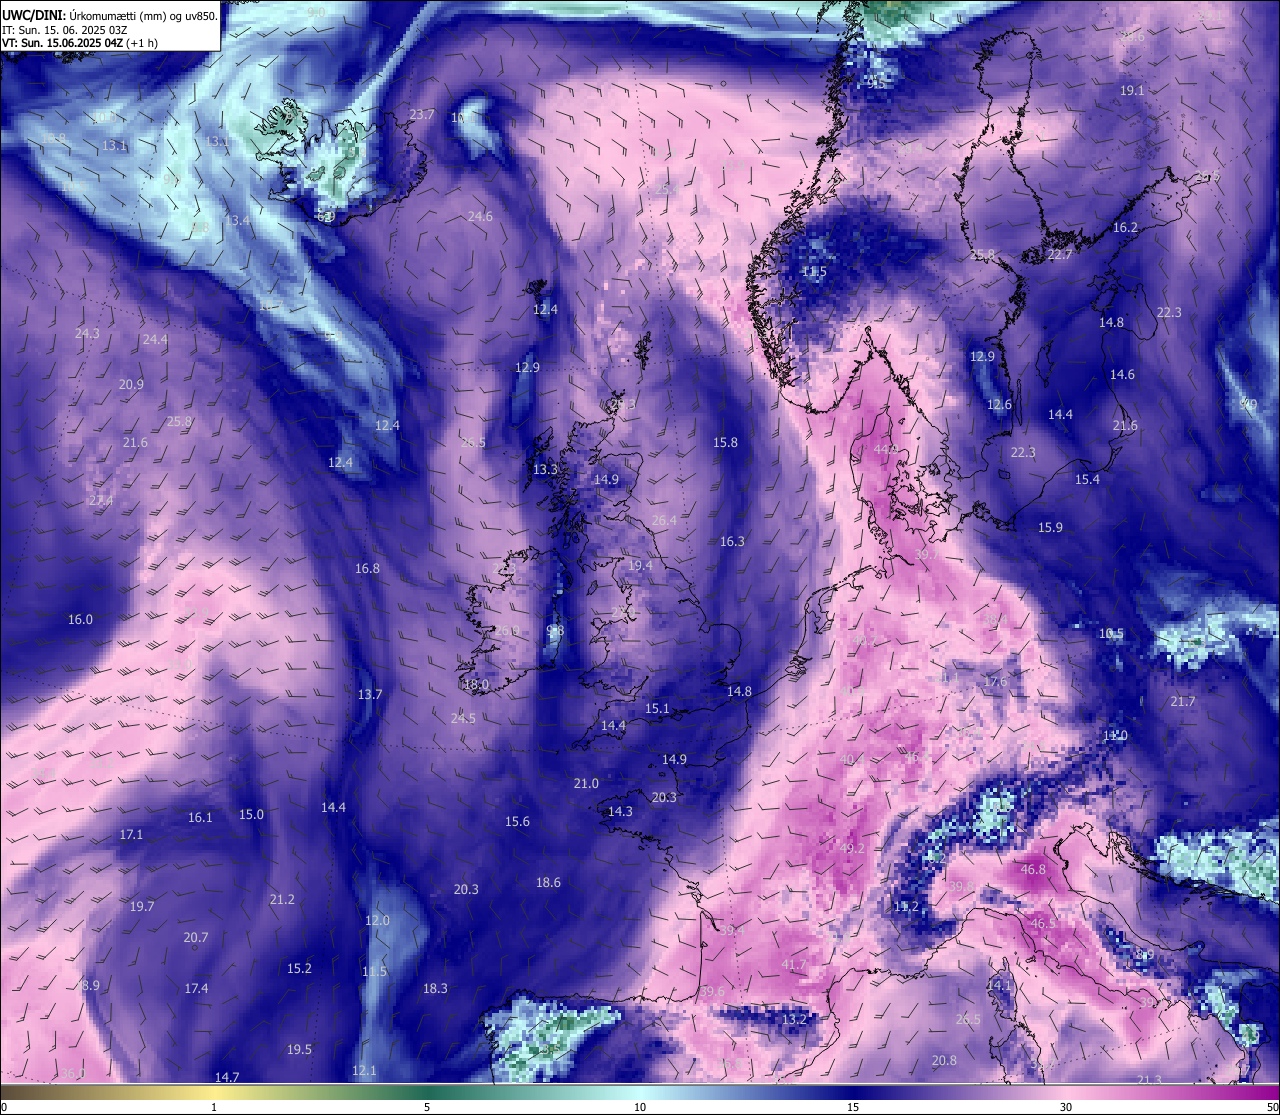
Task: Click the 15.9 value over northern Poland
Action: point(1050,527)
